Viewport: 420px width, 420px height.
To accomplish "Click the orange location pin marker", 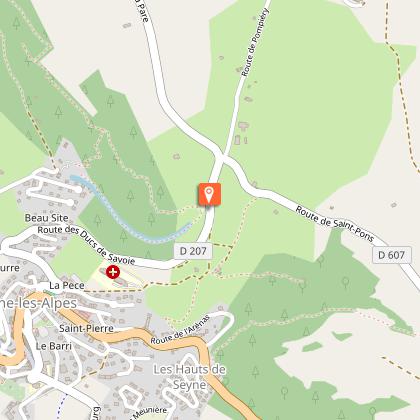I will coord(209,194).
